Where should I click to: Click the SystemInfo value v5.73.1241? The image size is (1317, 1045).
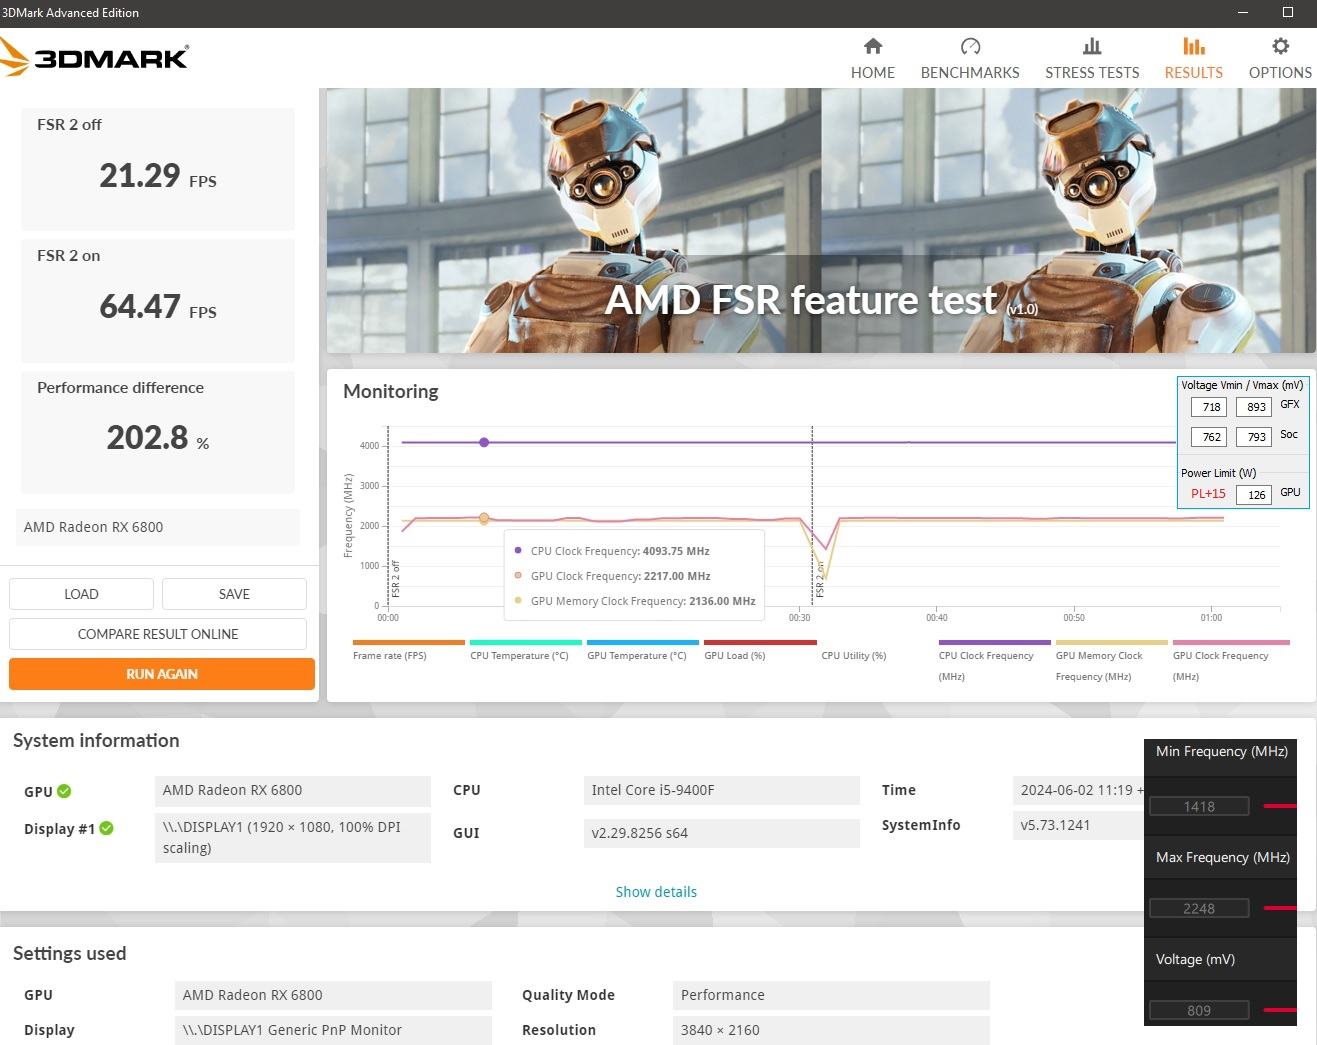1078,825
